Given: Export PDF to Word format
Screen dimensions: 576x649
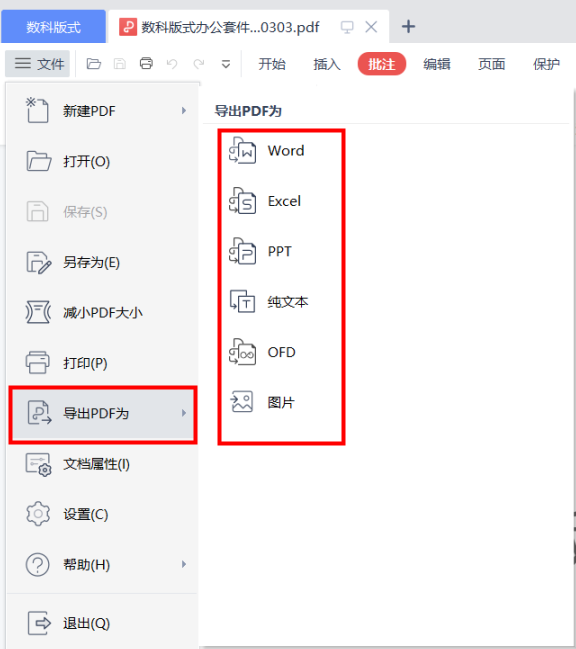Looking at the screenshot, I should pyautogui.click(x=267, y=151).
